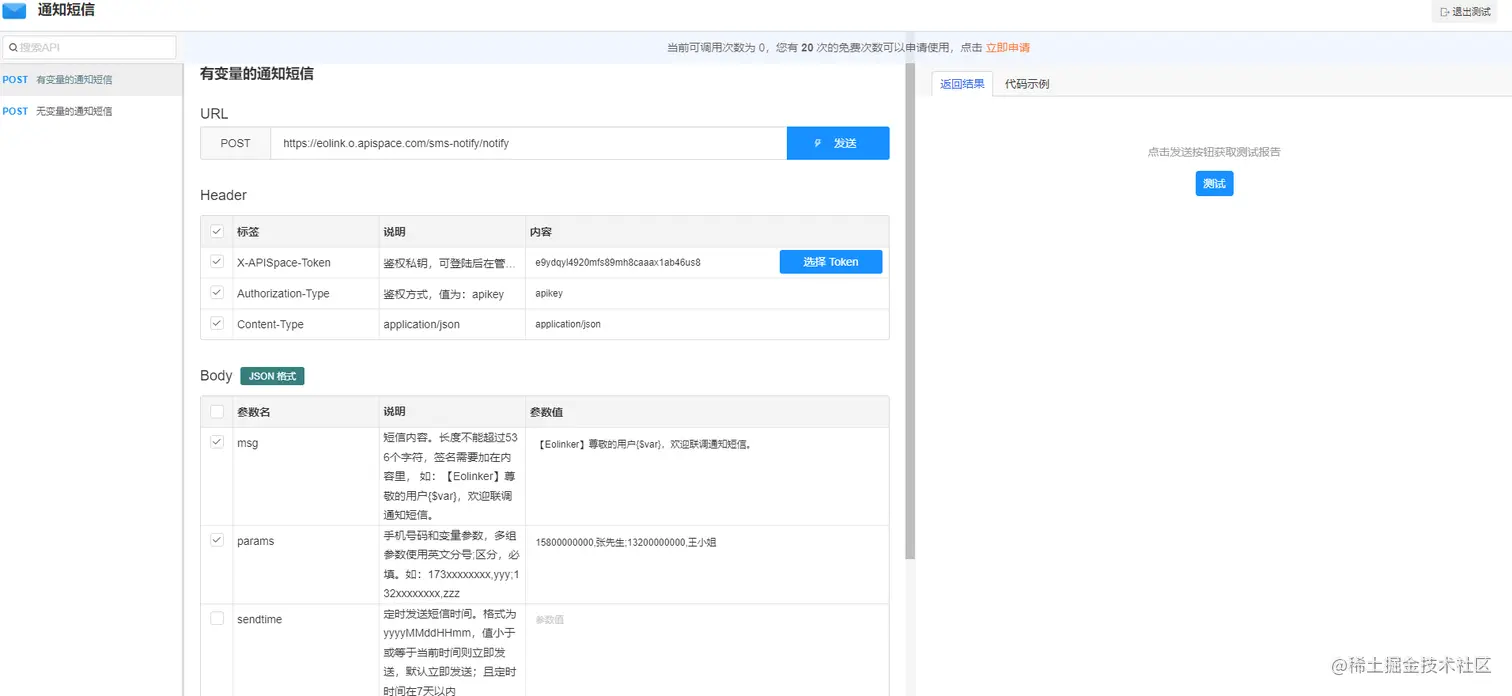
Task: Click the Authorization-Type apikey value field
Action: point(706,294)
